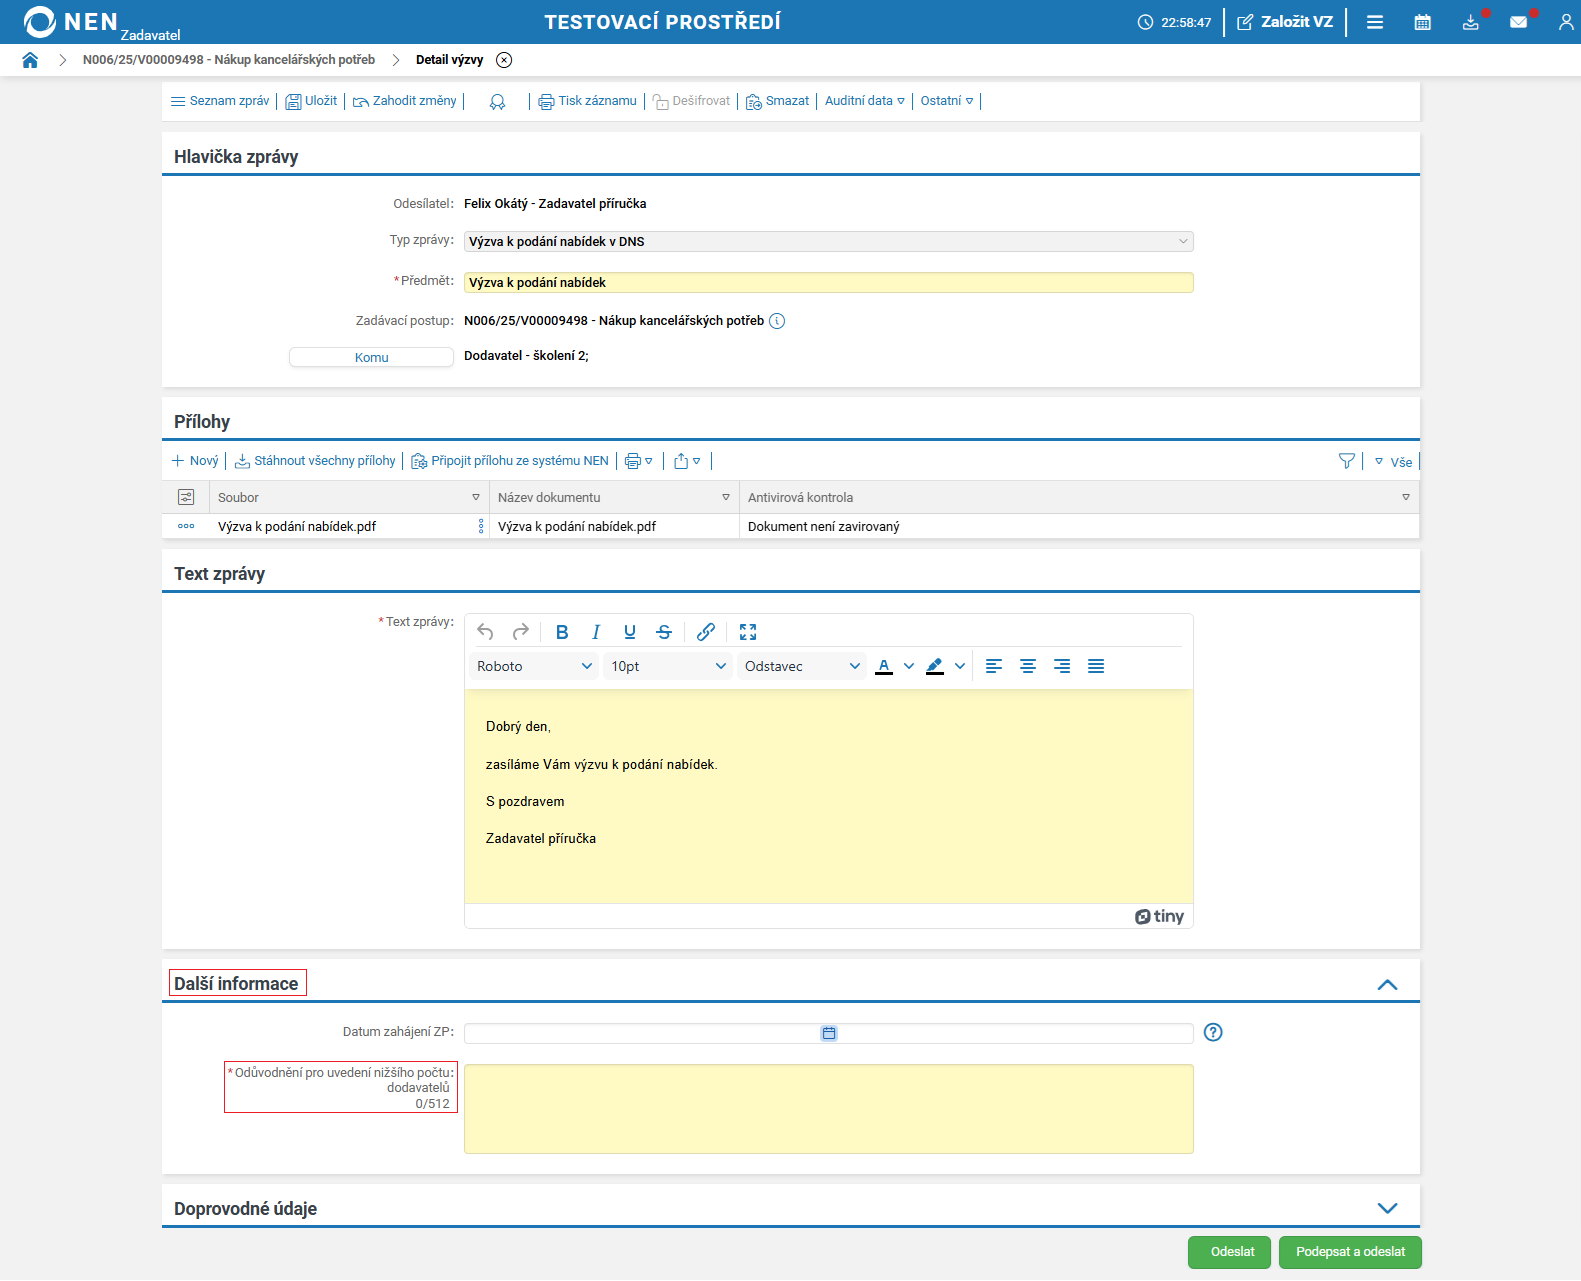Open the messages envelope icon
The width and height of the screenshot is (1581, 1281).
pos(1518,22)
